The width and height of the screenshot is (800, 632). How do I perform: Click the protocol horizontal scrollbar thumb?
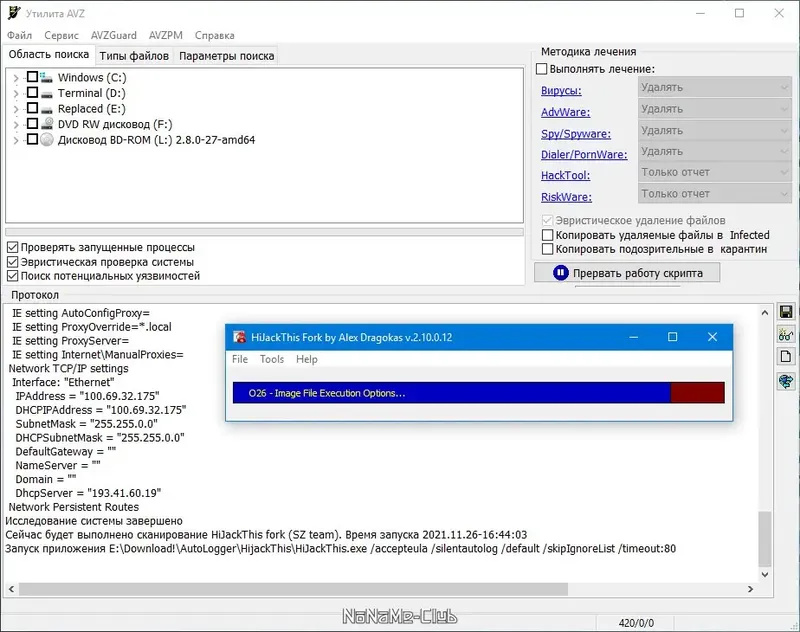click(293, 589)
